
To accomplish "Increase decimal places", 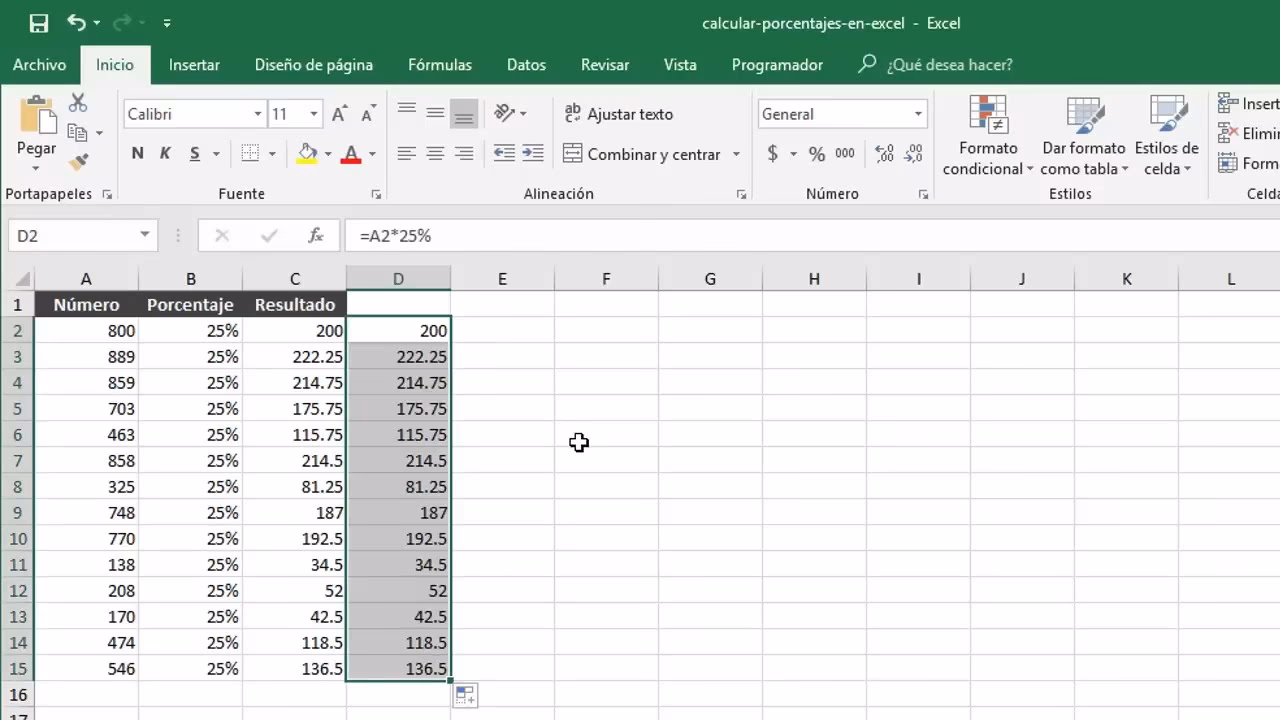I will point(880,153).
